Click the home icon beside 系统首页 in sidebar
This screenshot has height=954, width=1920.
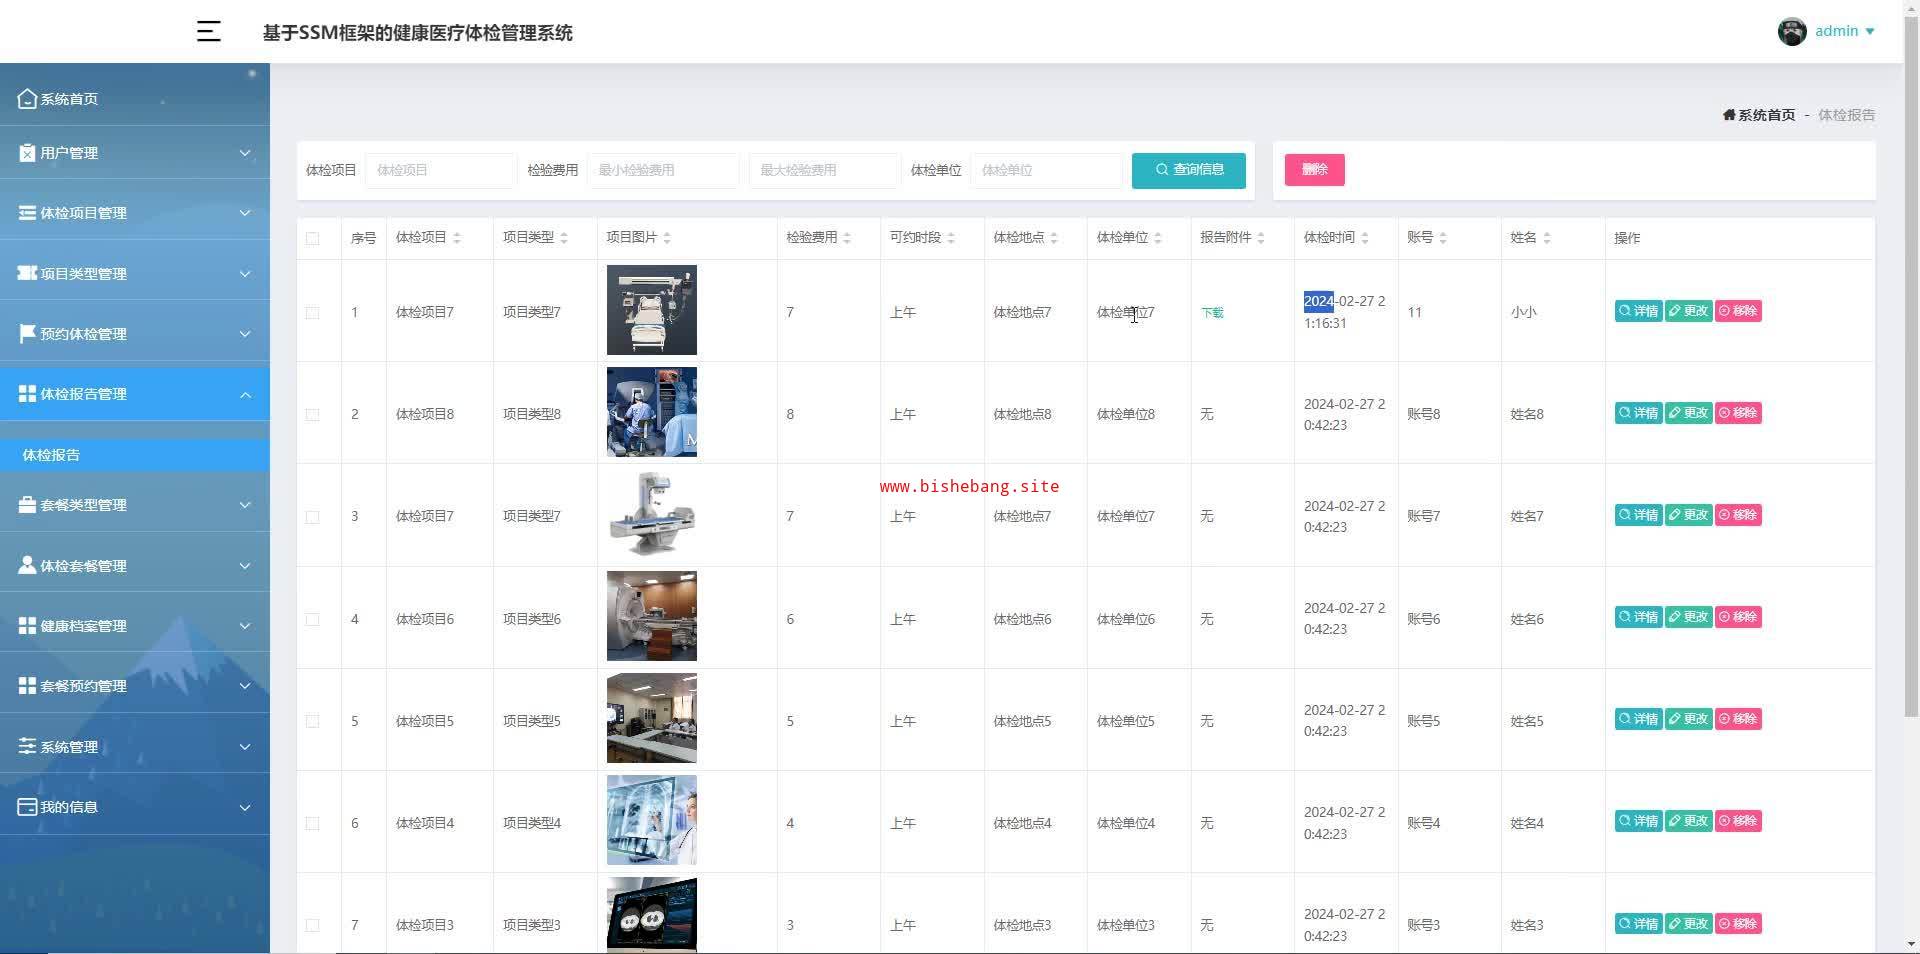pos(27,98)
